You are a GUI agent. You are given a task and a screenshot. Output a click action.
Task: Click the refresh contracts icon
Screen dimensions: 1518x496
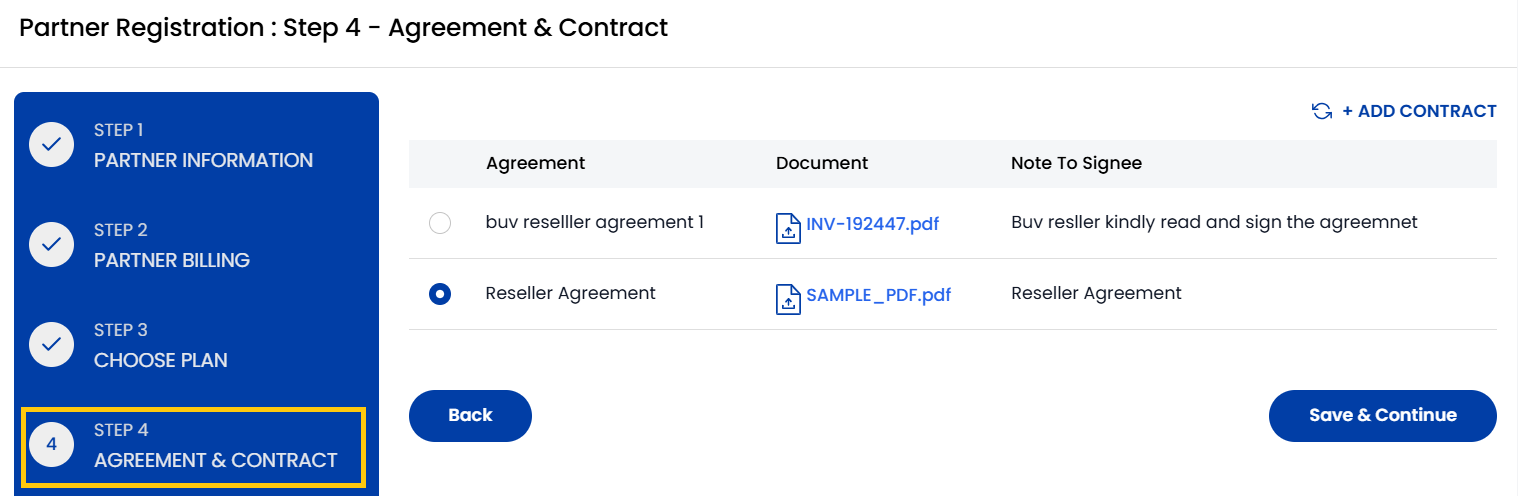pos(1322,111)
